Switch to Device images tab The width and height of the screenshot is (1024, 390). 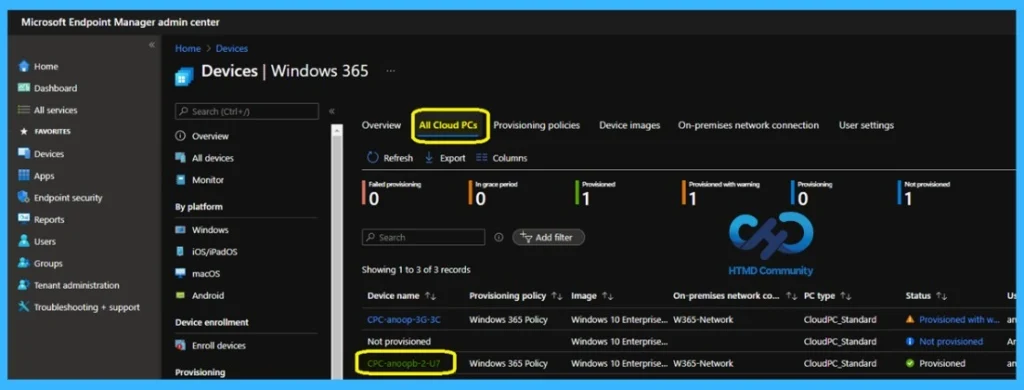(x=630, y=125)
